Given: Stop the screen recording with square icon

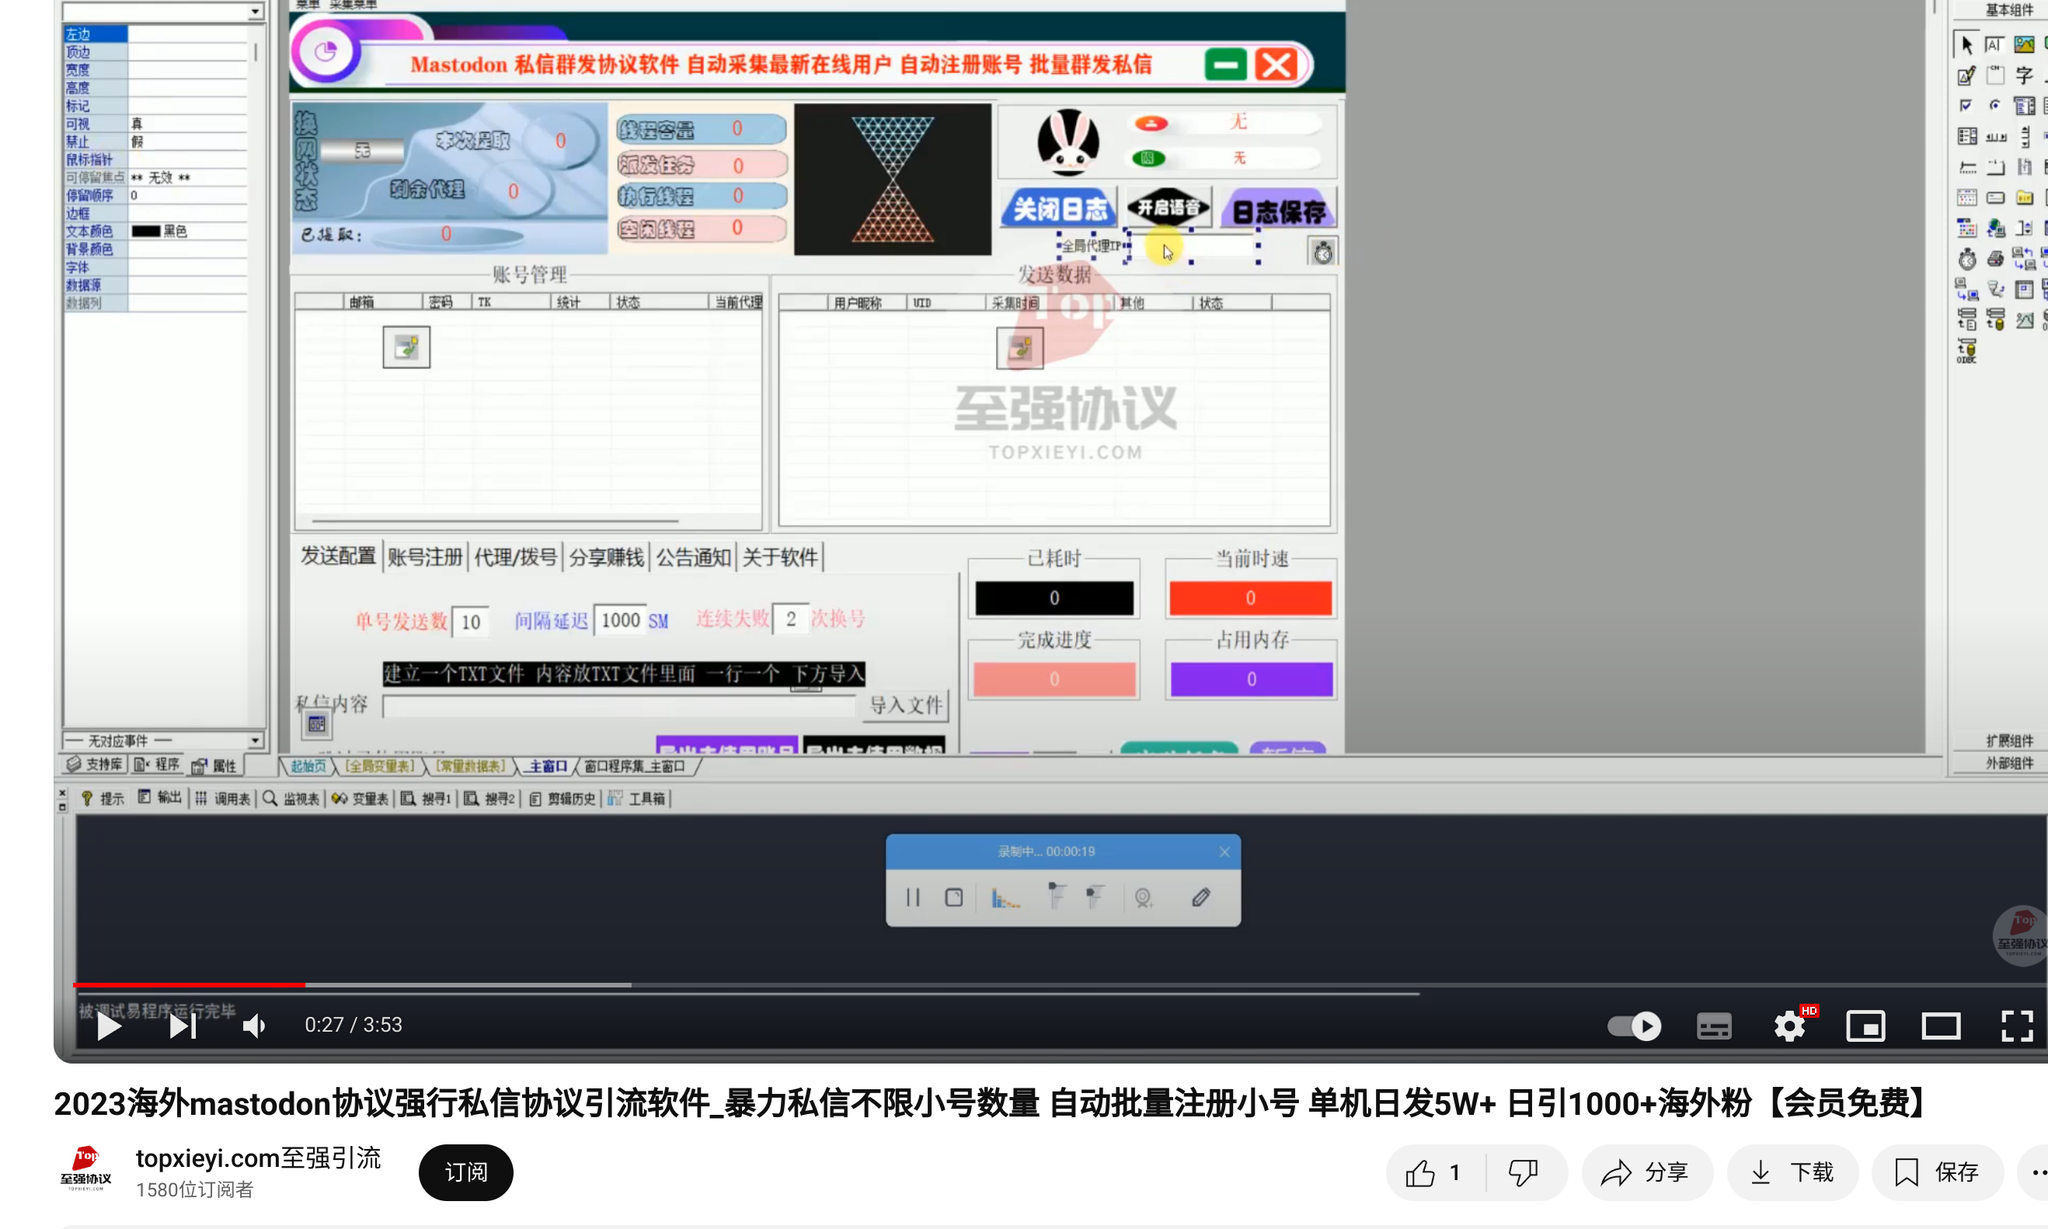Looking at the screenshot, I should 953,897.
